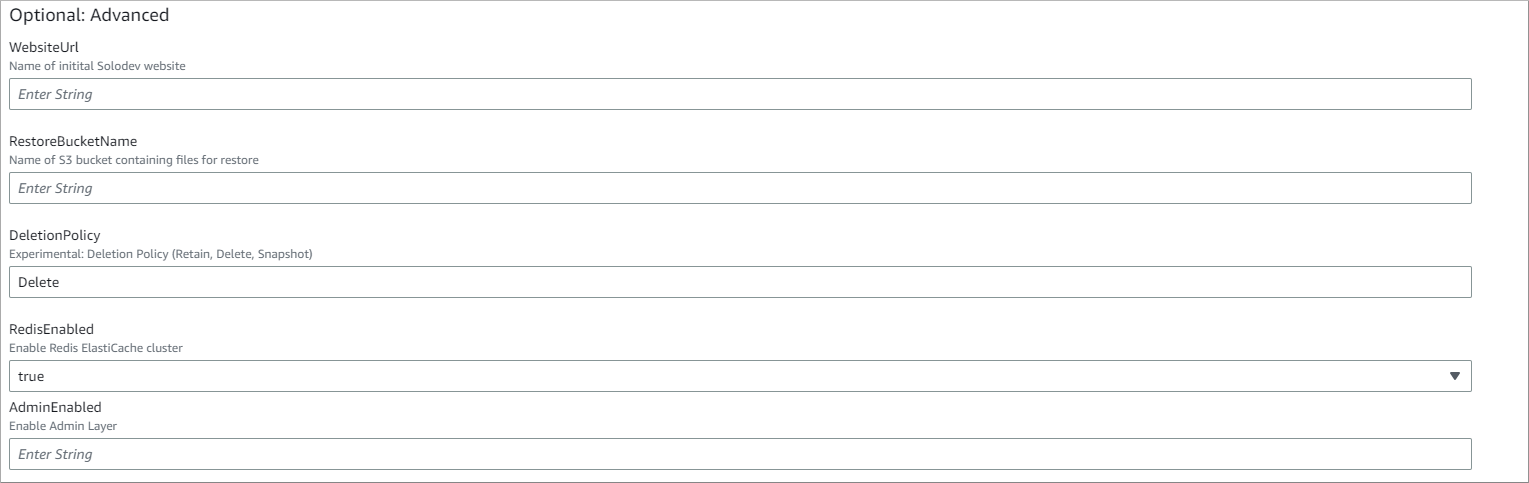Click the S3 bucket restore description text

pos(134,160)
